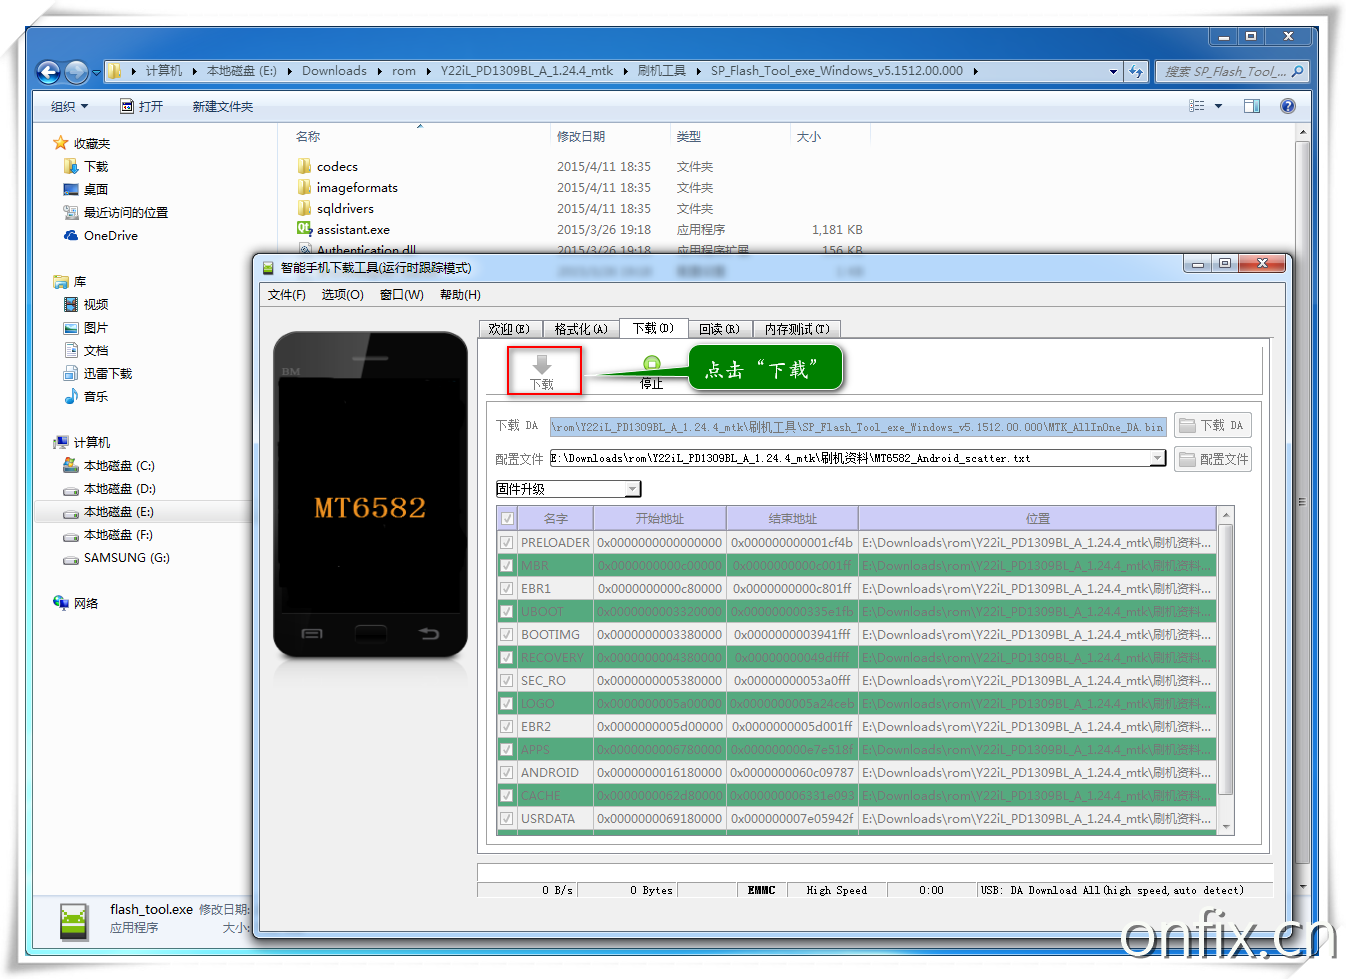Open Help menu in flash tool

pyautogui.click(x=460, y=295)
